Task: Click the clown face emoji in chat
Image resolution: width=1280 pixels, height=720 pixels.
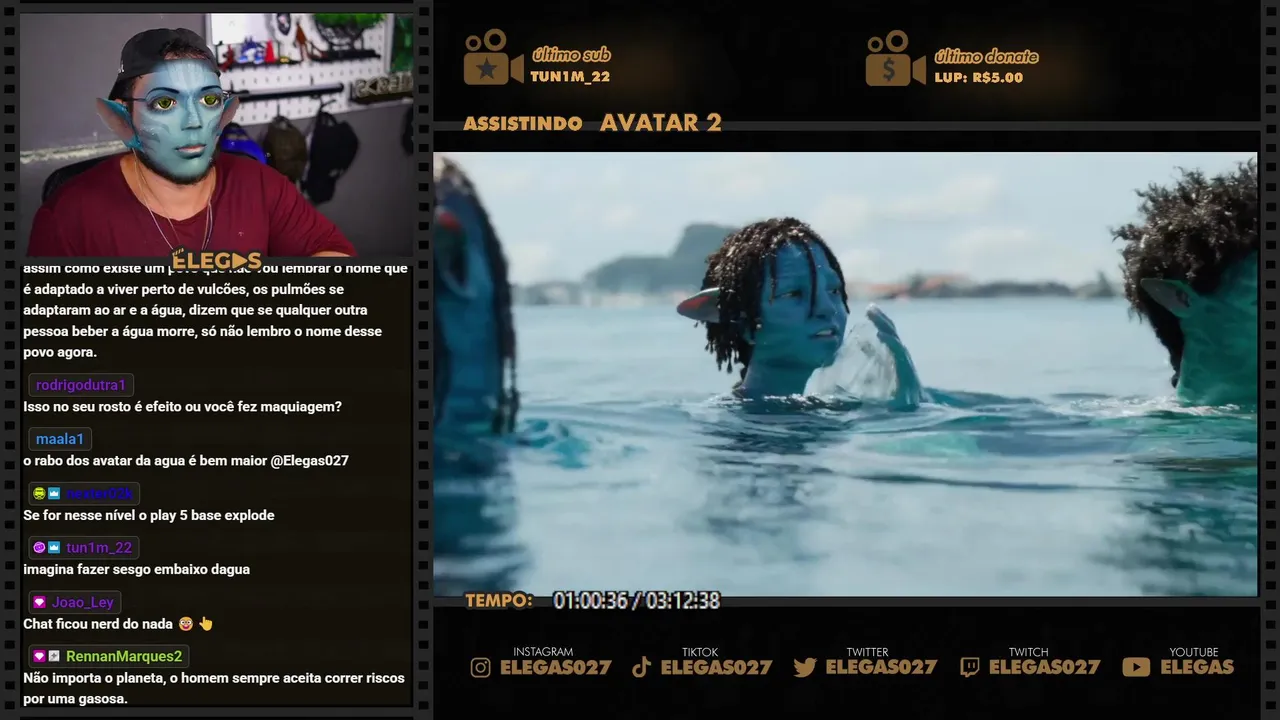Action: 185,623
